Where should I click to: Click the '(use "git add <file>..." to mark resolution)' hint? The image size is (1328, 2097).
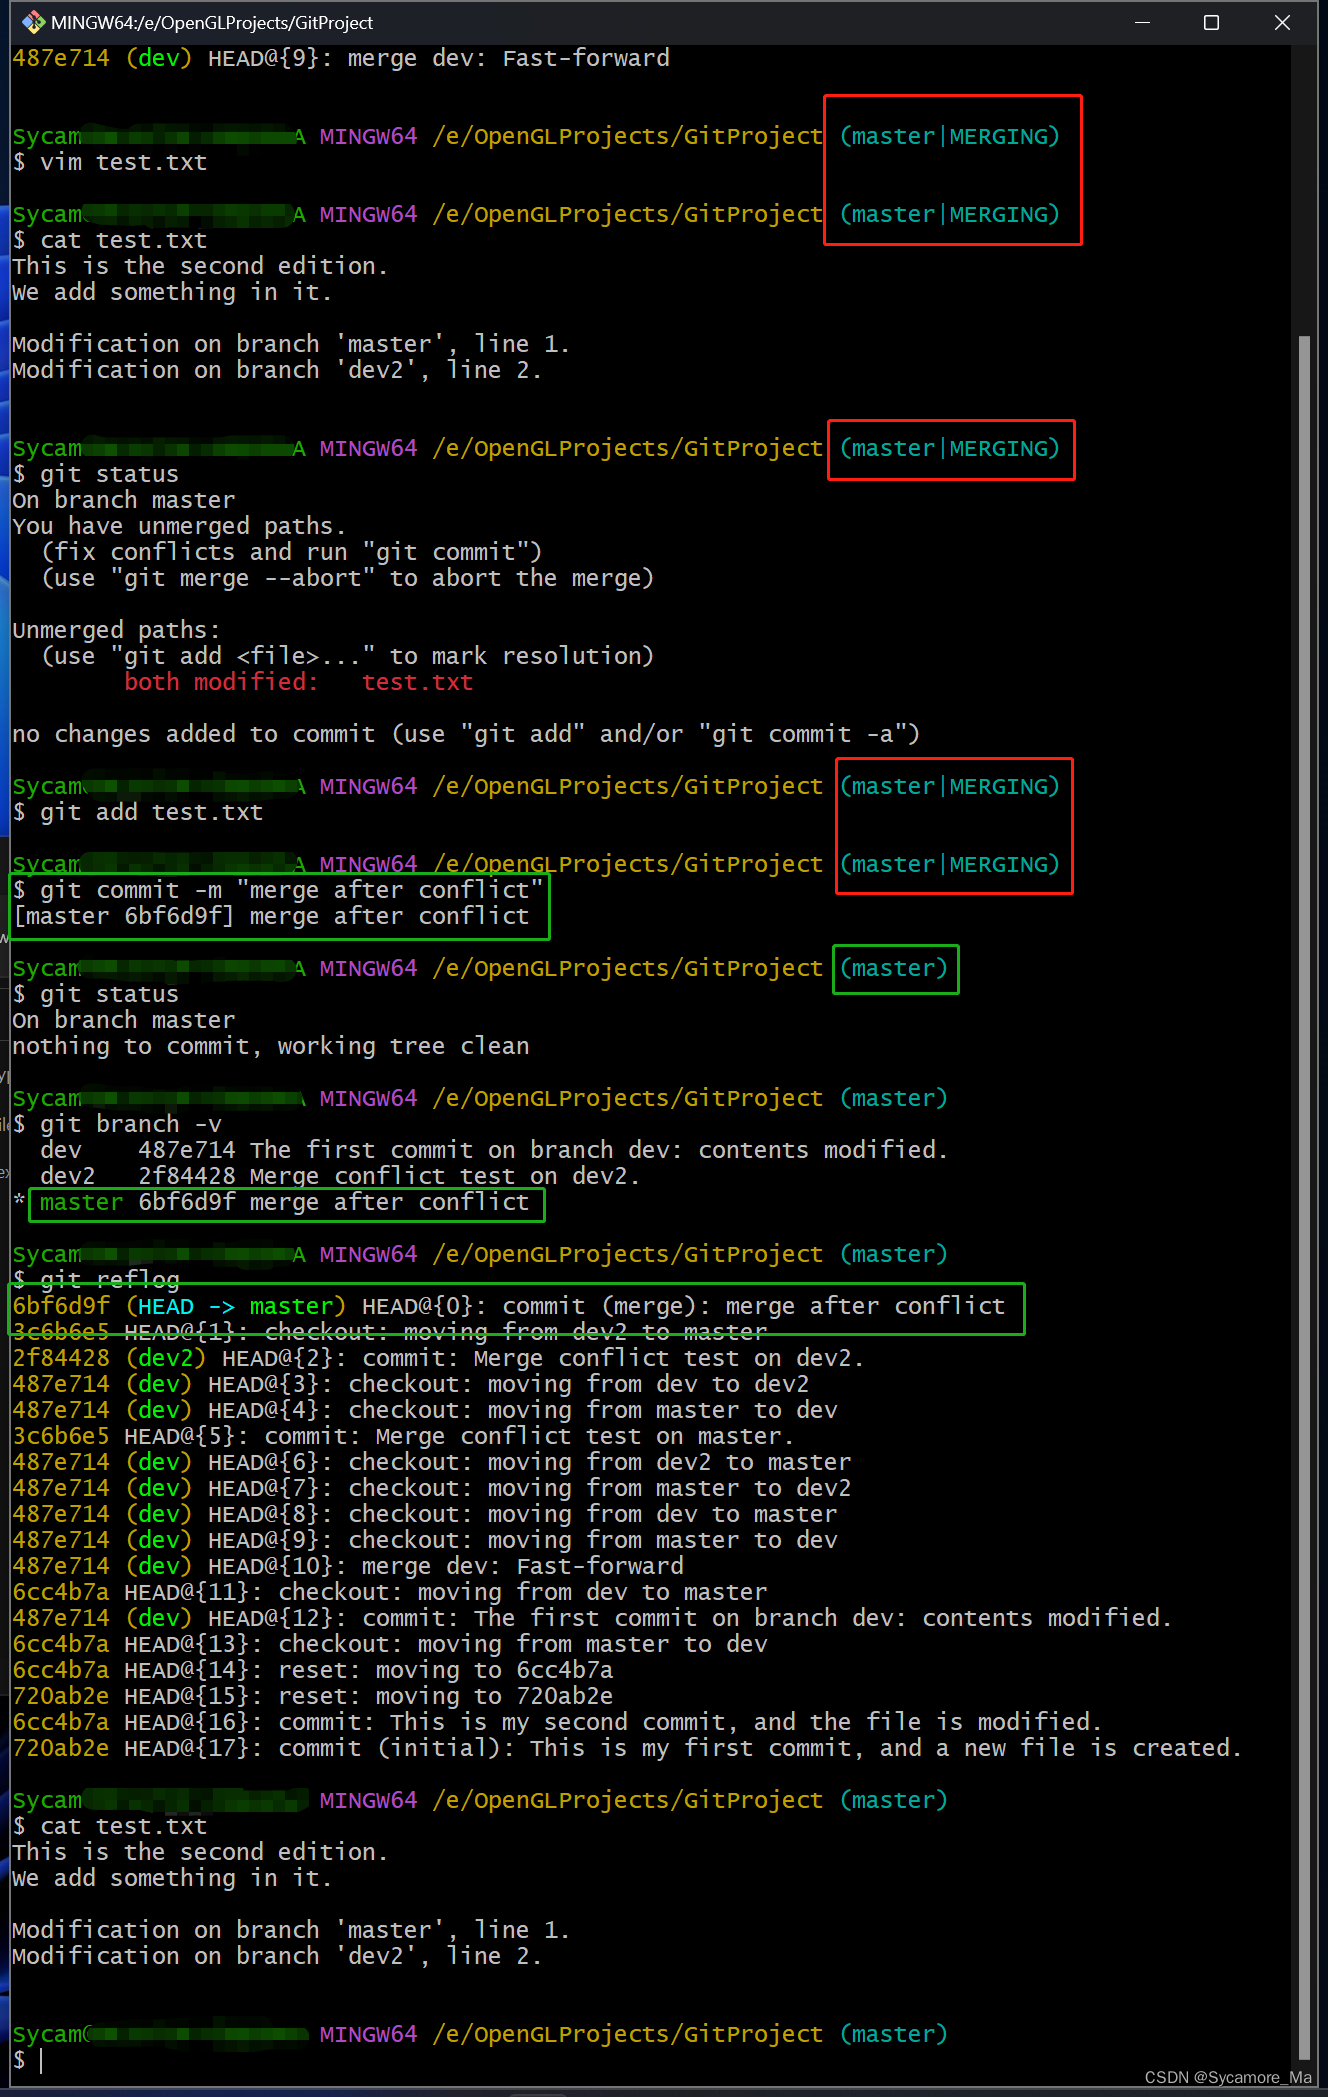[347, 656]
